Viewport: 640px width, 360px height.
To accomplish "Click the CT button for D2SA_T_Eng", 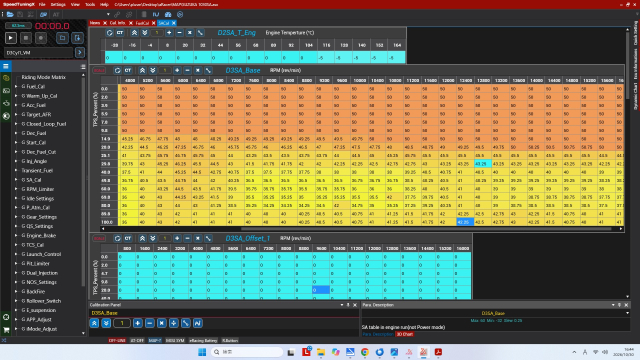I will 120,33.
